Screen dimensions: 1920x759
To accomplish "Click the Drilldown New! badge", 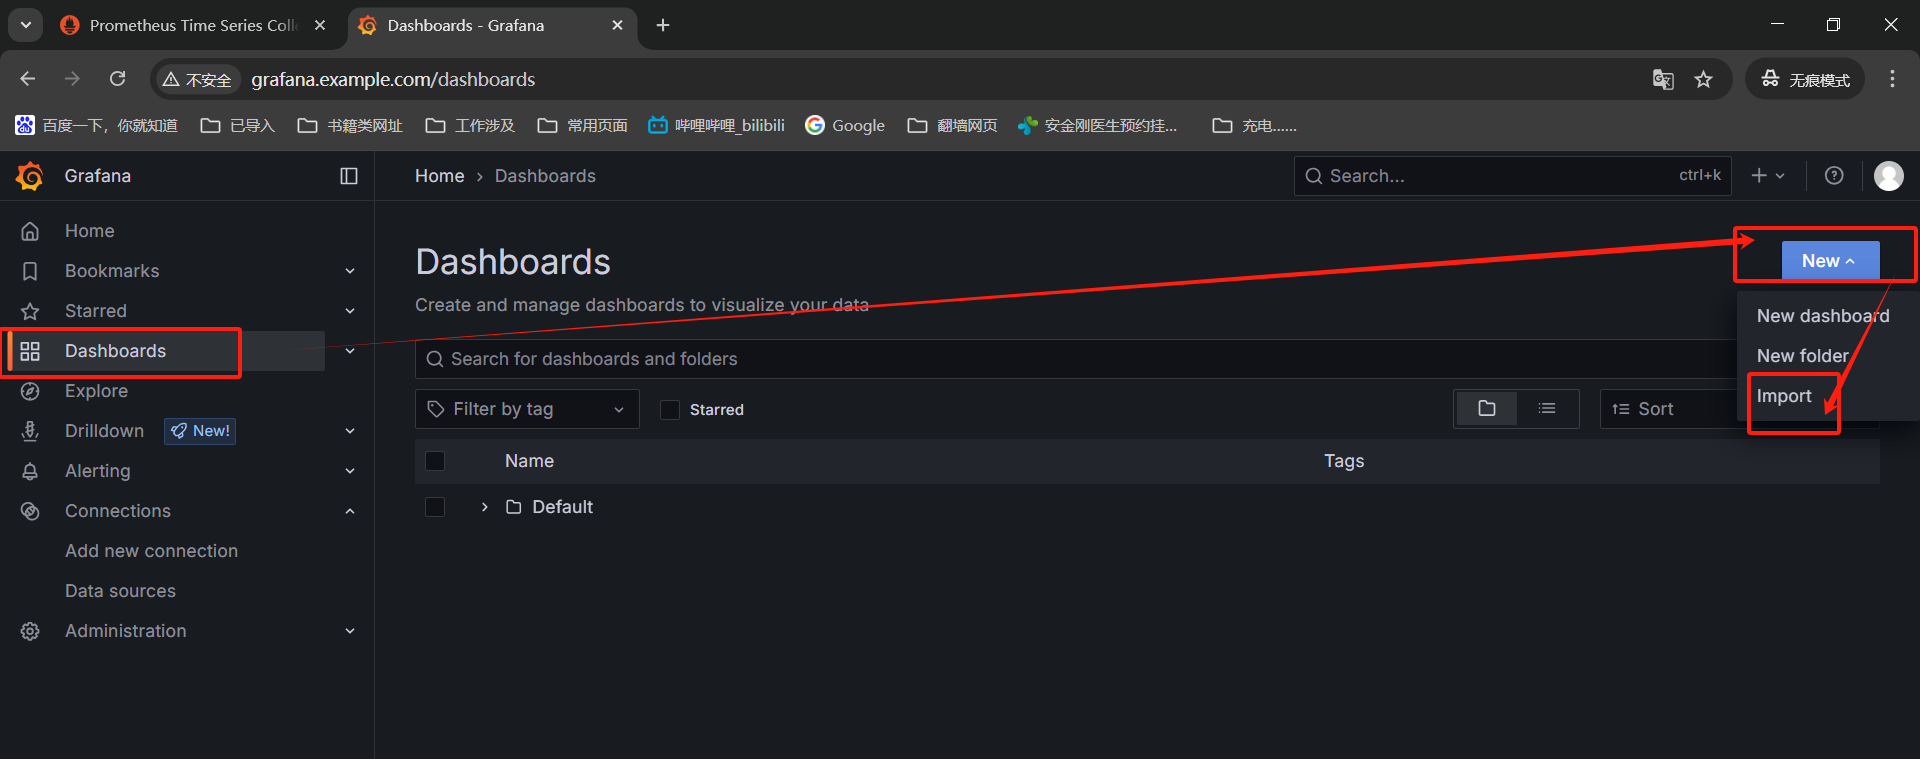I will [x=200, y=431].
